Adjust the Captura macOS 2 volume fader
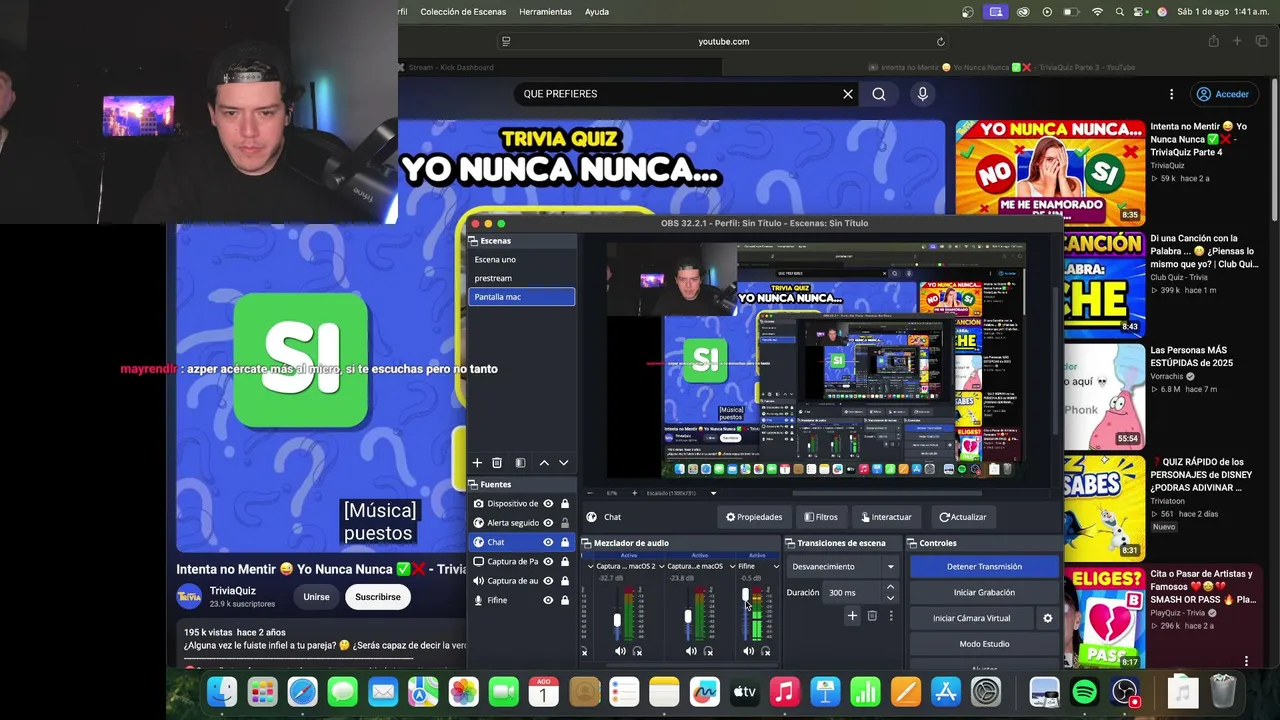 point(617,621)
